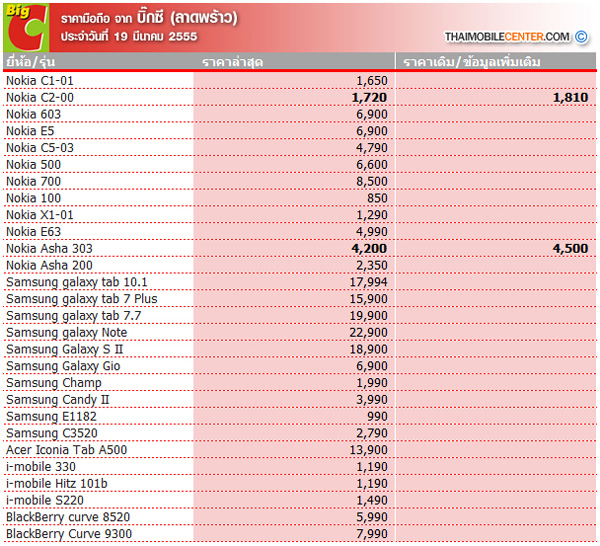This screenshot has height=546, width=600.
Task: Click the 8,500 price cell
Action: click(x=372, y=181)
